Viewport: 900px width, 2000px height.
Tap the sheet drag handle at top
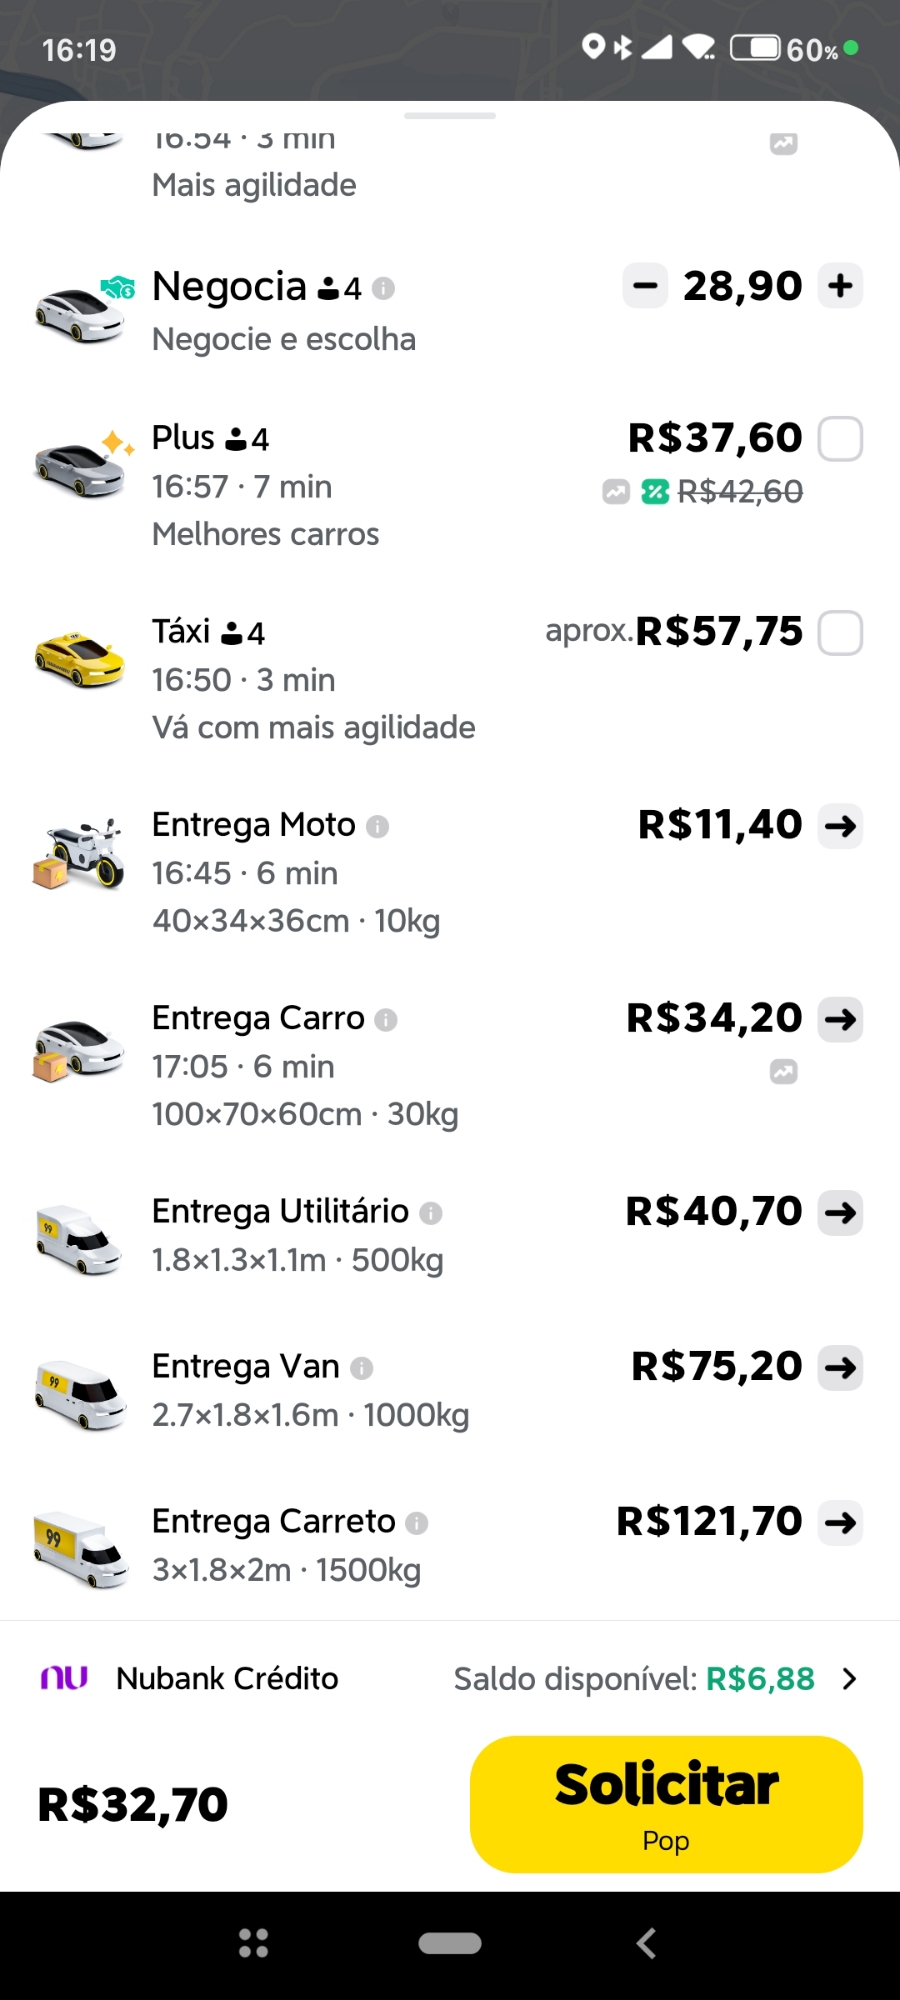pyautogui.click(x=450, y=116)
